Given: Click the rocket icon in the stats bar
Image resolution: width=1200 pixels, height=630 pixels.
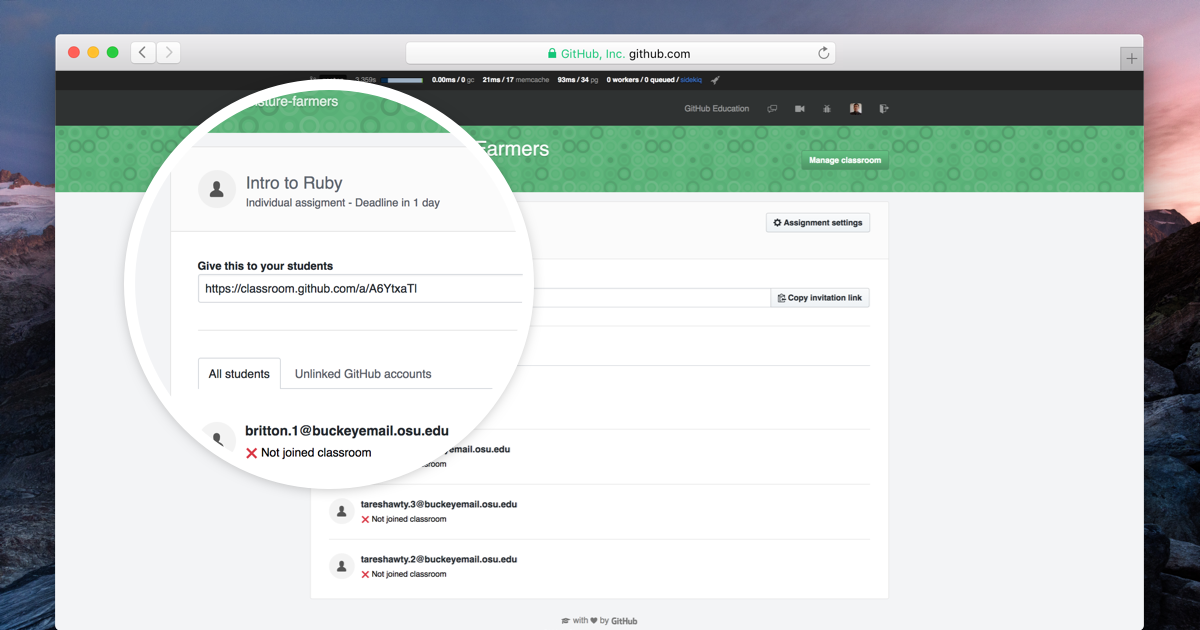Looking at the screenshot, I should [715, 80].
